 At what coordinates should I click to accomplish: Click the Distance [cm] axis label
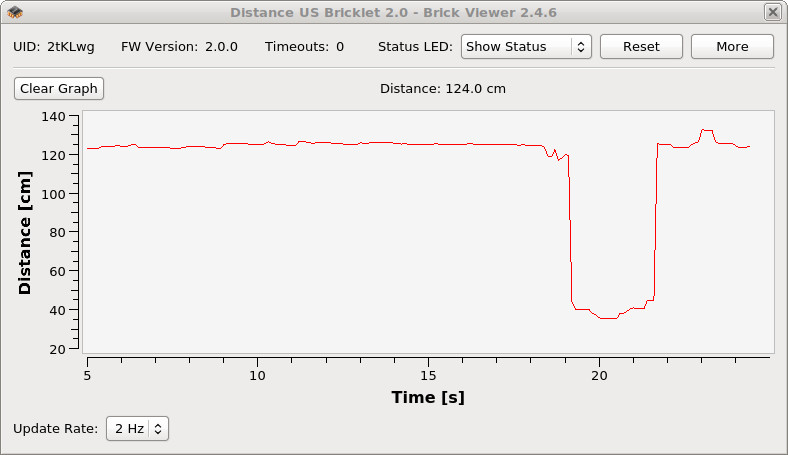coord(25,232)
